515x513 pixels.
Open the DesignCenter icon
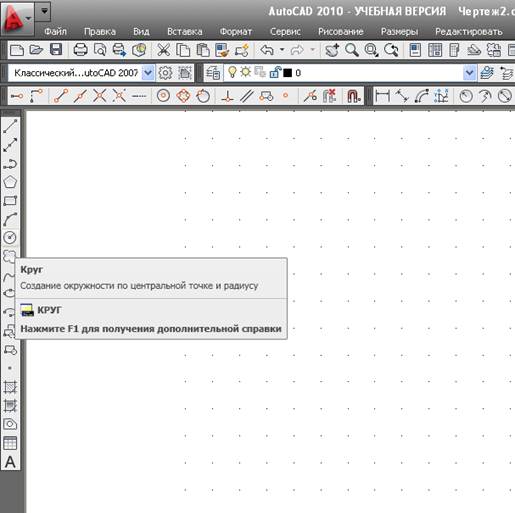coord(435,50)
